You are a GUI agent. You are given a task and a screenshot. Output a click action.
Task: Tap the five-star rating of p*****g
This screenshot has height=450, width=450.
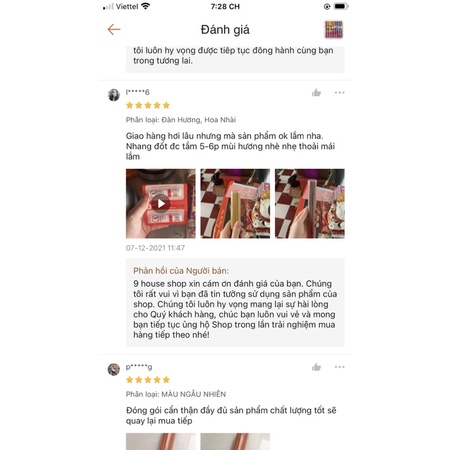[148, 380]
